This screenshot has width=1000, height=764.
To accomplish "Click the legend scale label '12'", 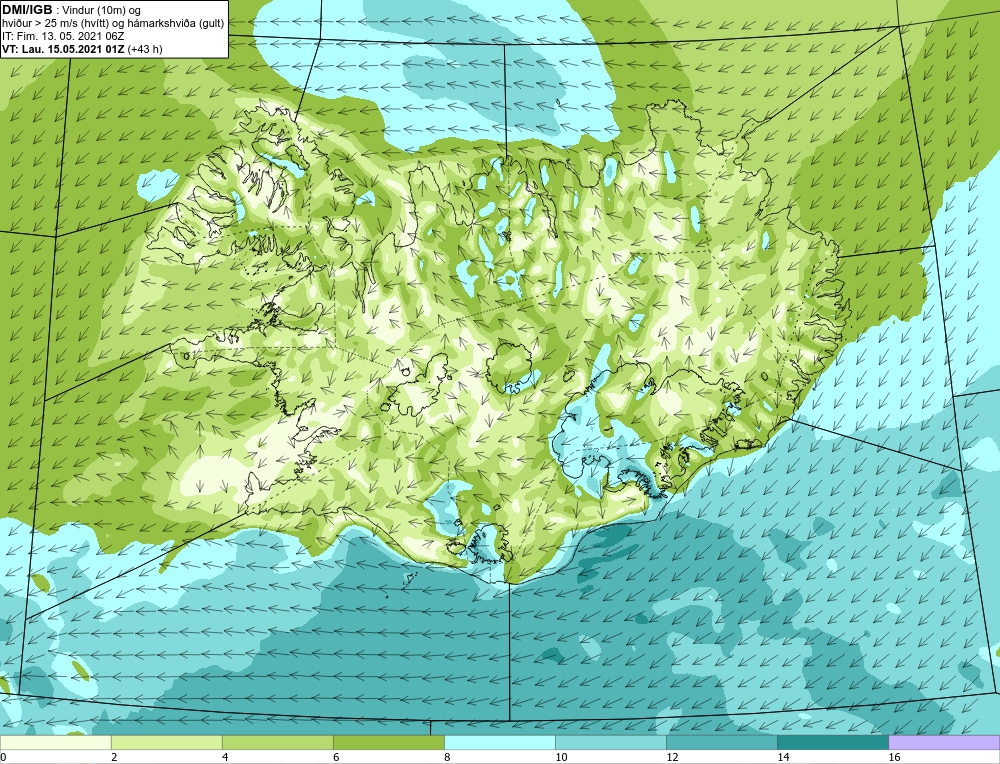I will [x=672, y=757].
